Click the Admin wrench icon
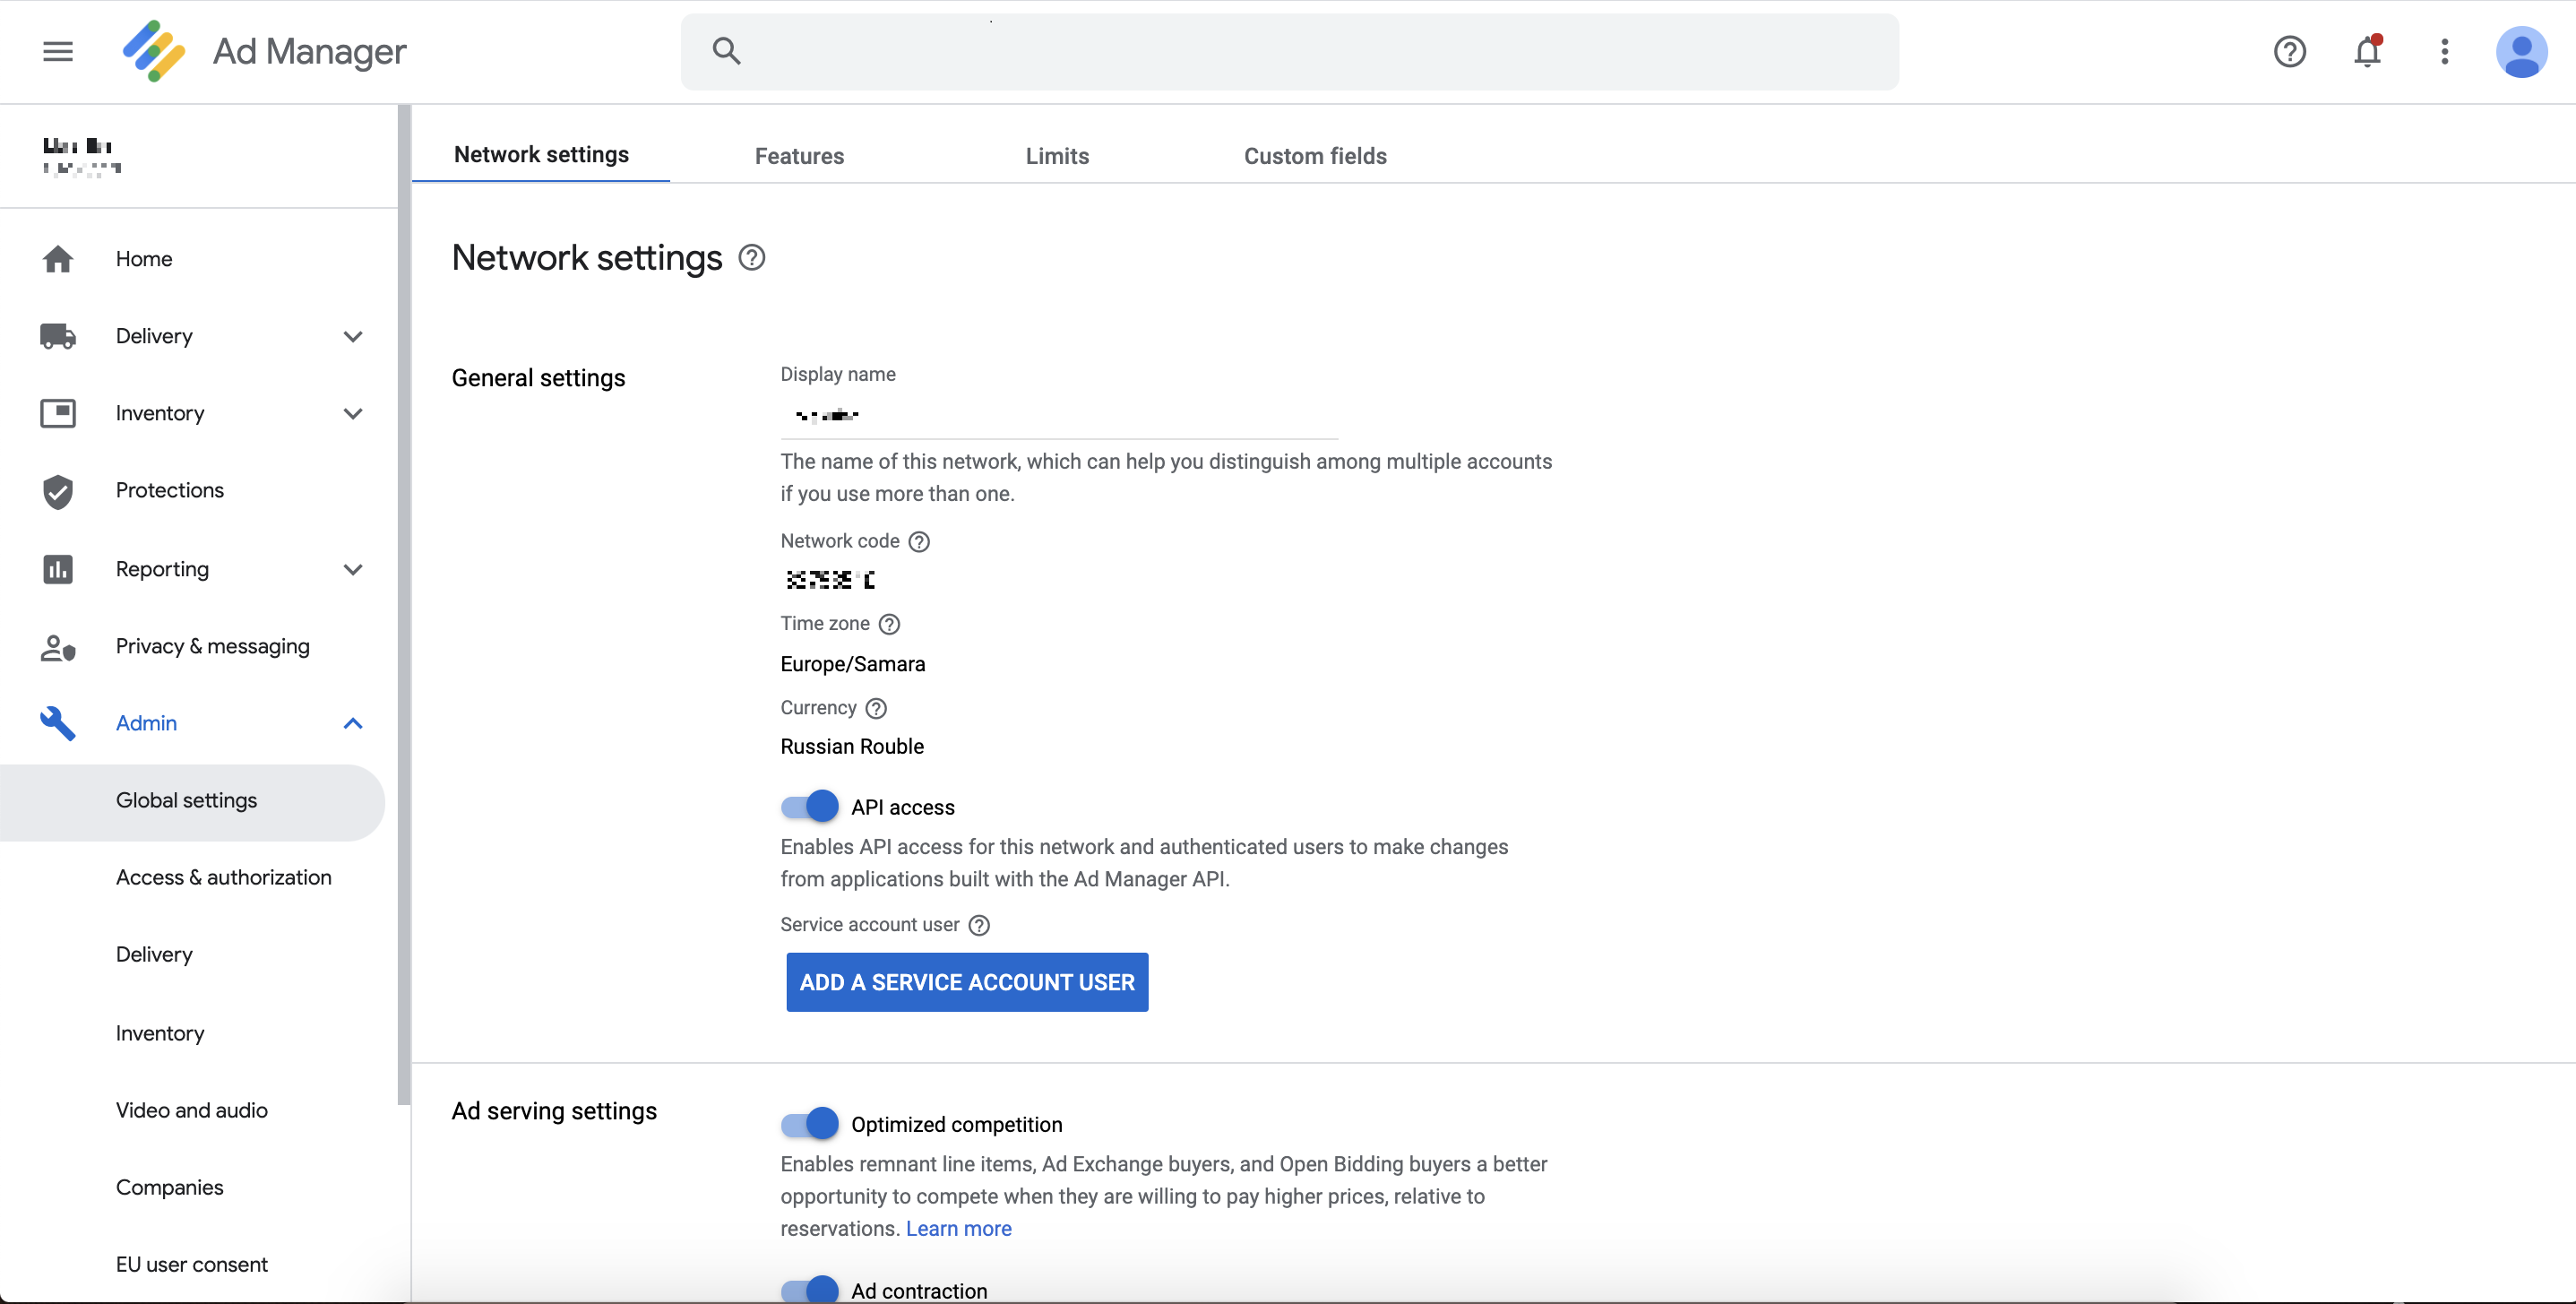 [58, 723]
